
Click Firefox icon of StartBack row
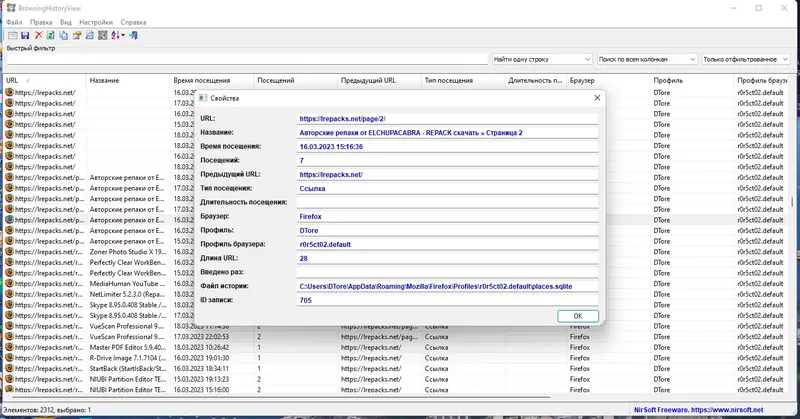point(9,368)
